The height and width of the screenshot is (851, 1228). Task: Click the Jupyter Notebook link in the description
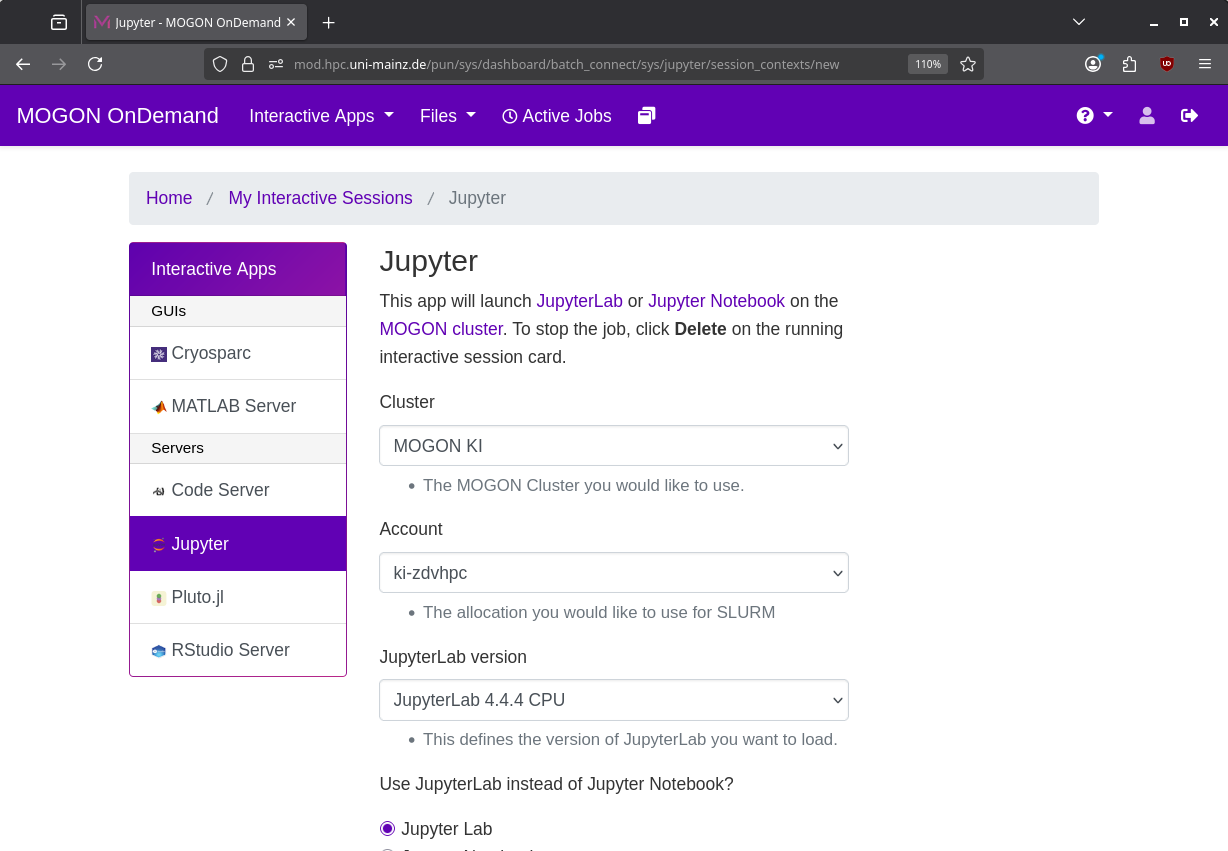pyautogui.click(x=716, y=301)
